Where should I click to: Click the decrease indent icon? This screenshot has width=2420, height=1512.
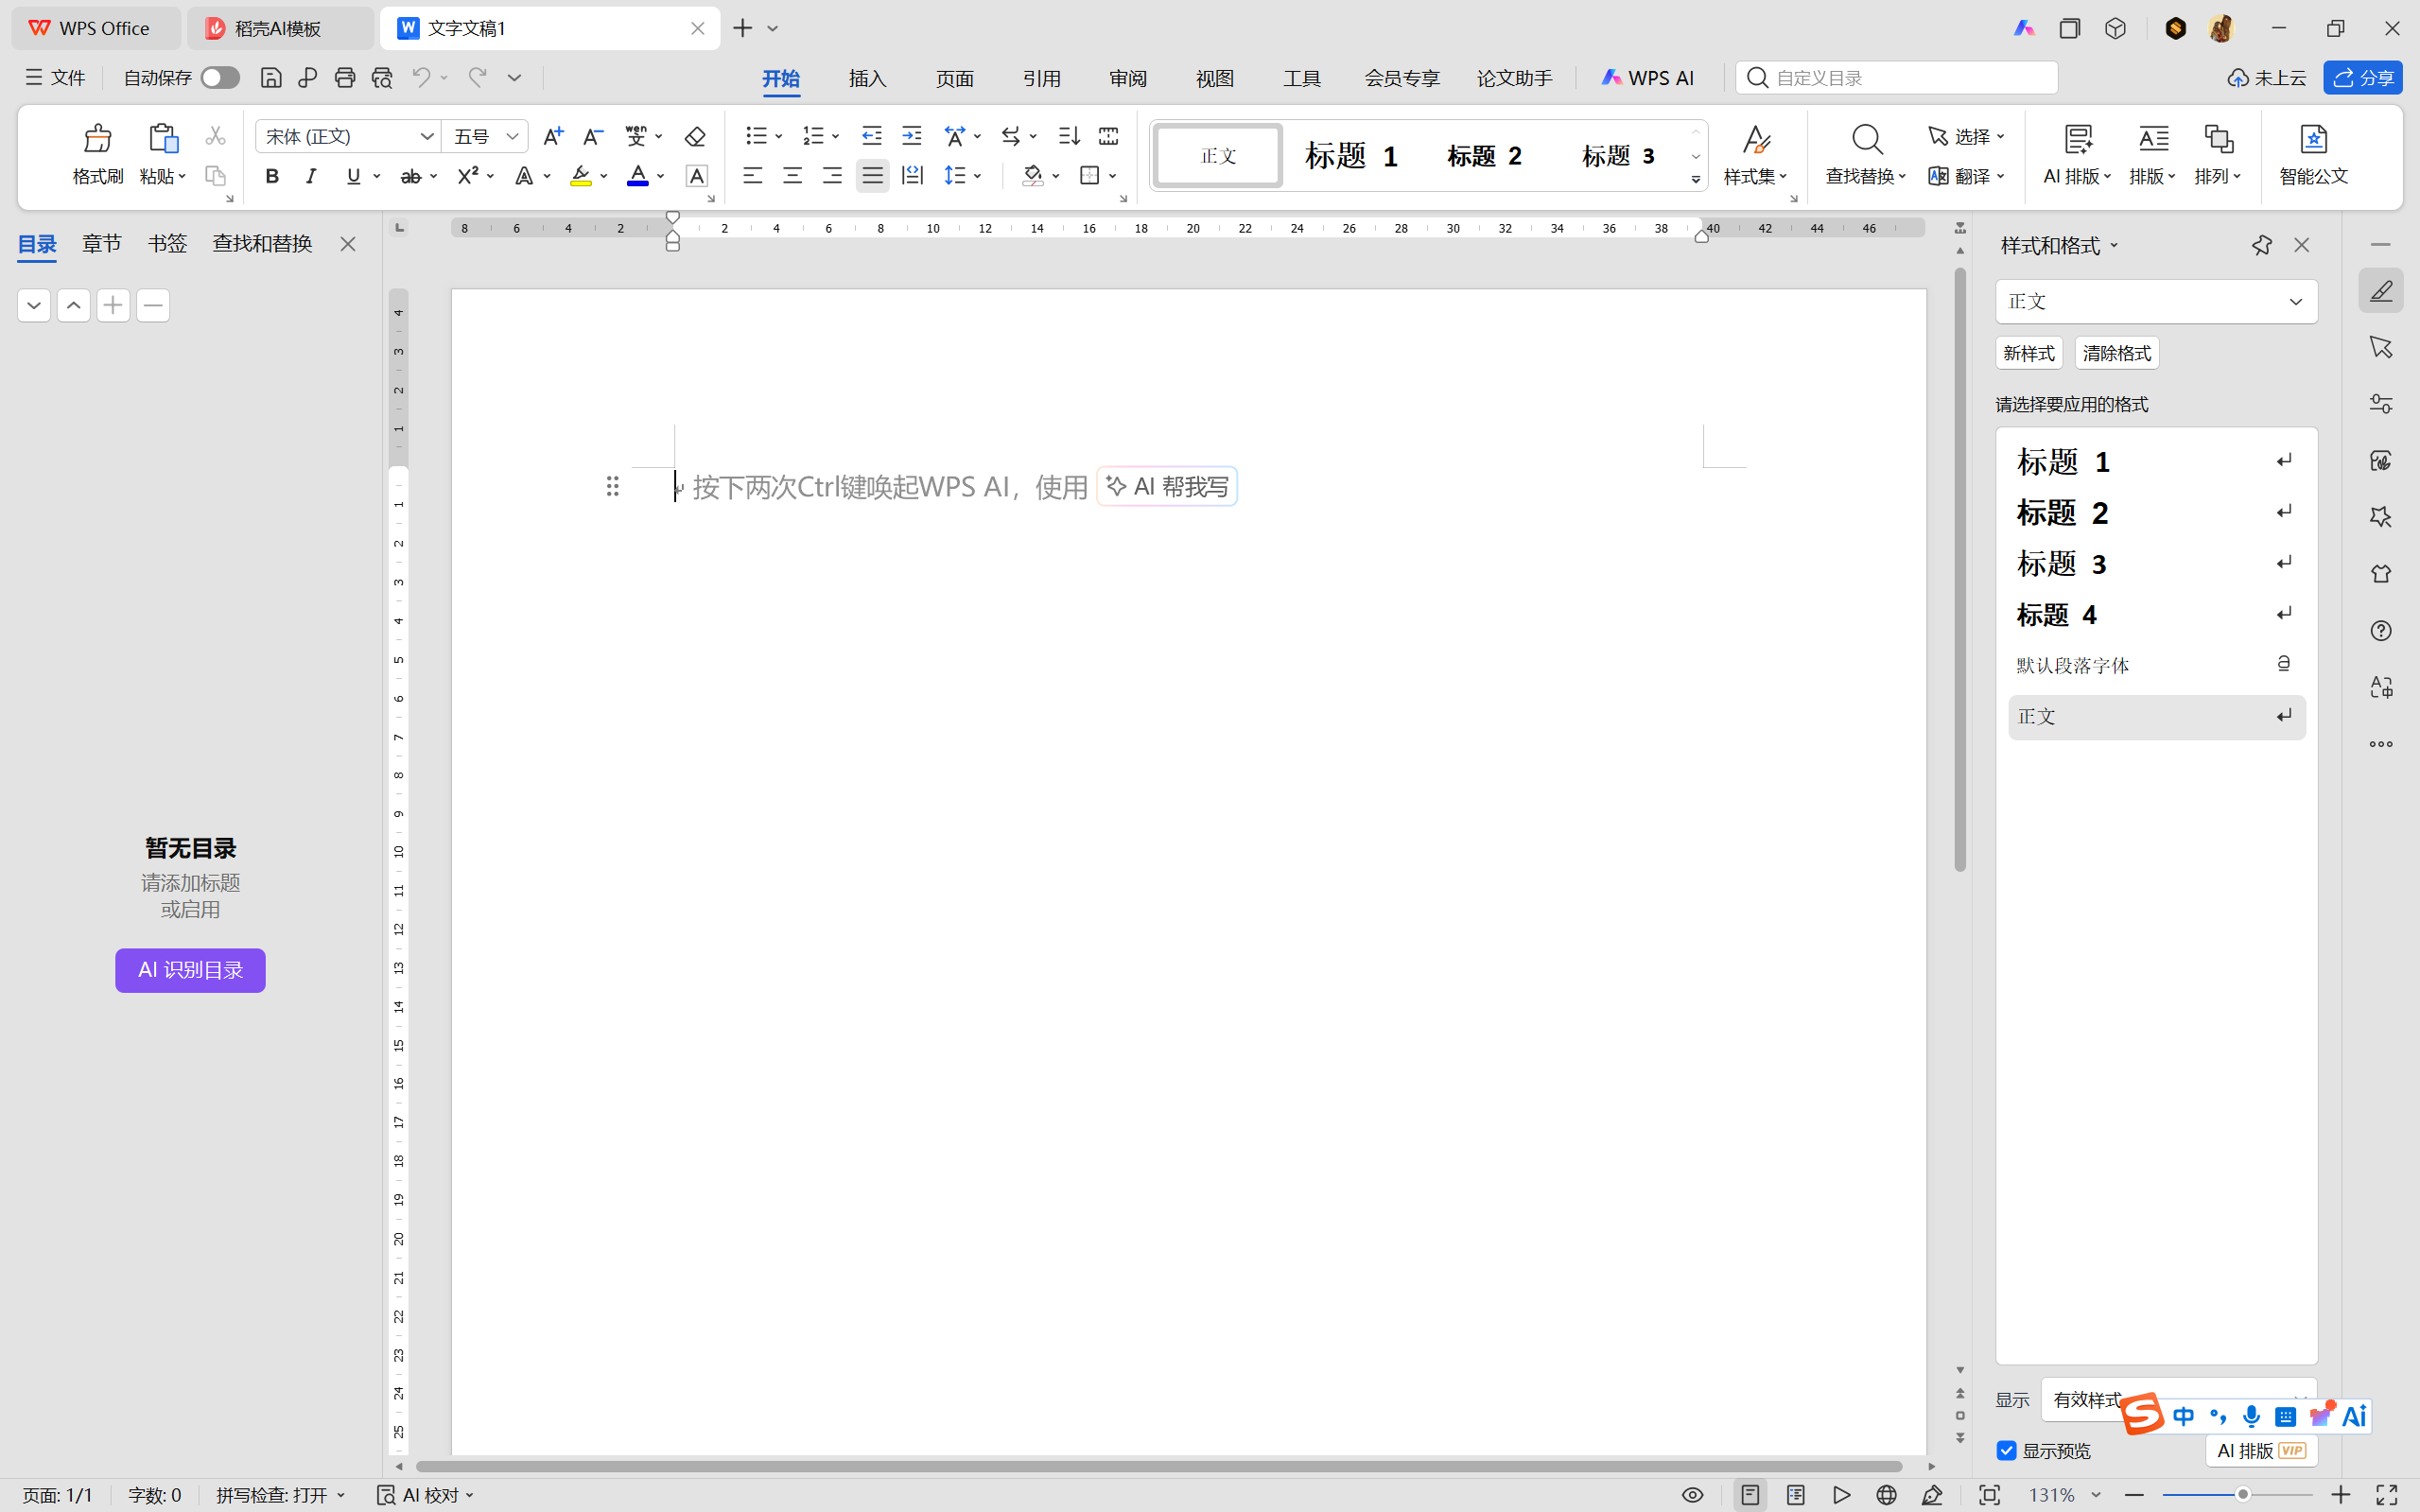(871, 136)
